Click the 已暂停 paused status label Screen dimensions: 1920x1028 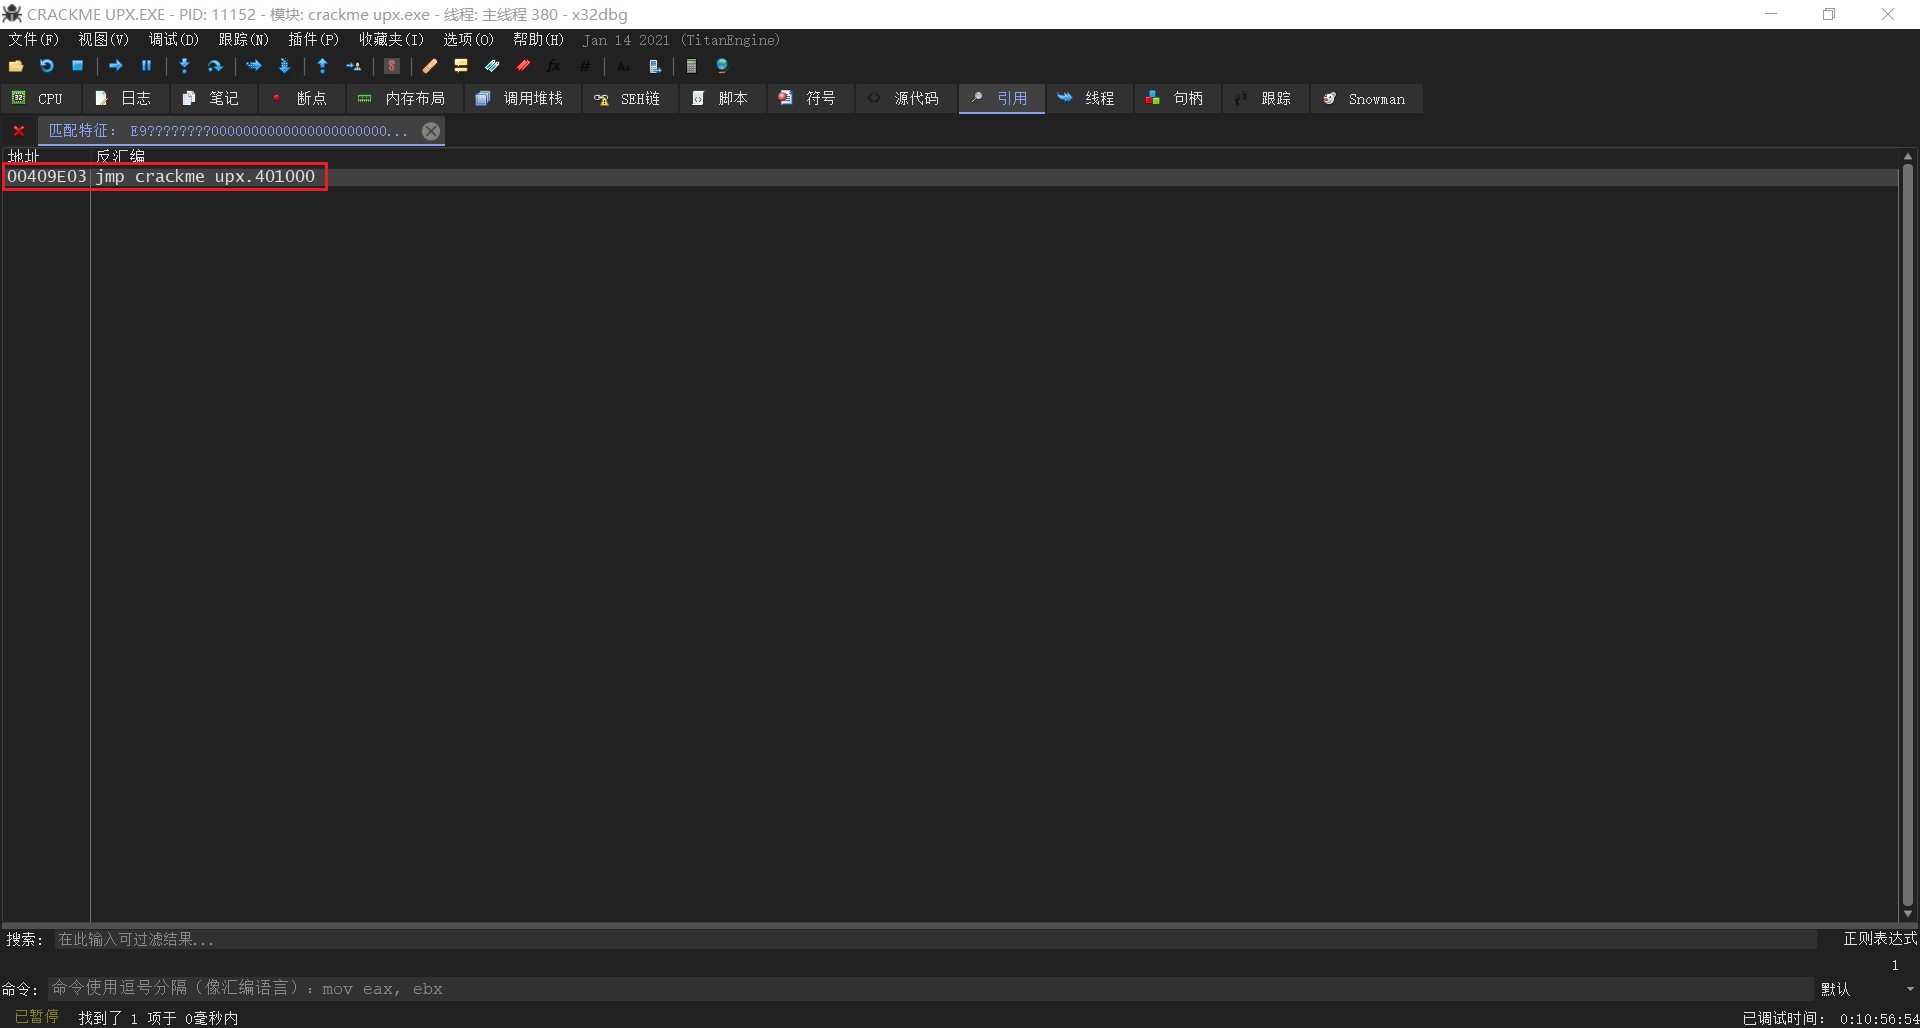click(x=36, y=1017)
